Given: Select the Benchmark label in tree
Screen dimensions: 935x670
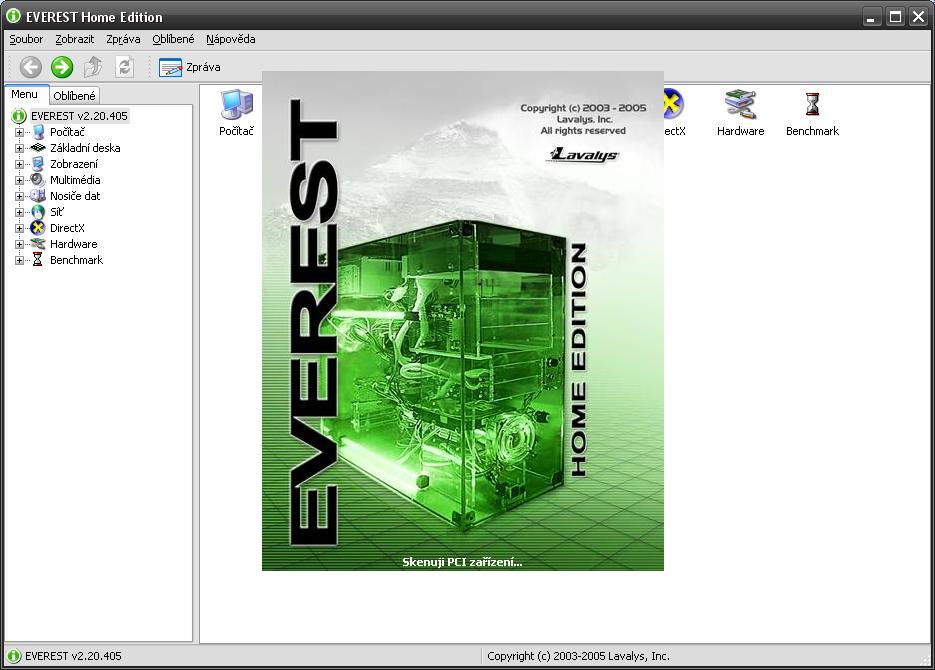Looking at the screenshot, I should click(76, 260).
